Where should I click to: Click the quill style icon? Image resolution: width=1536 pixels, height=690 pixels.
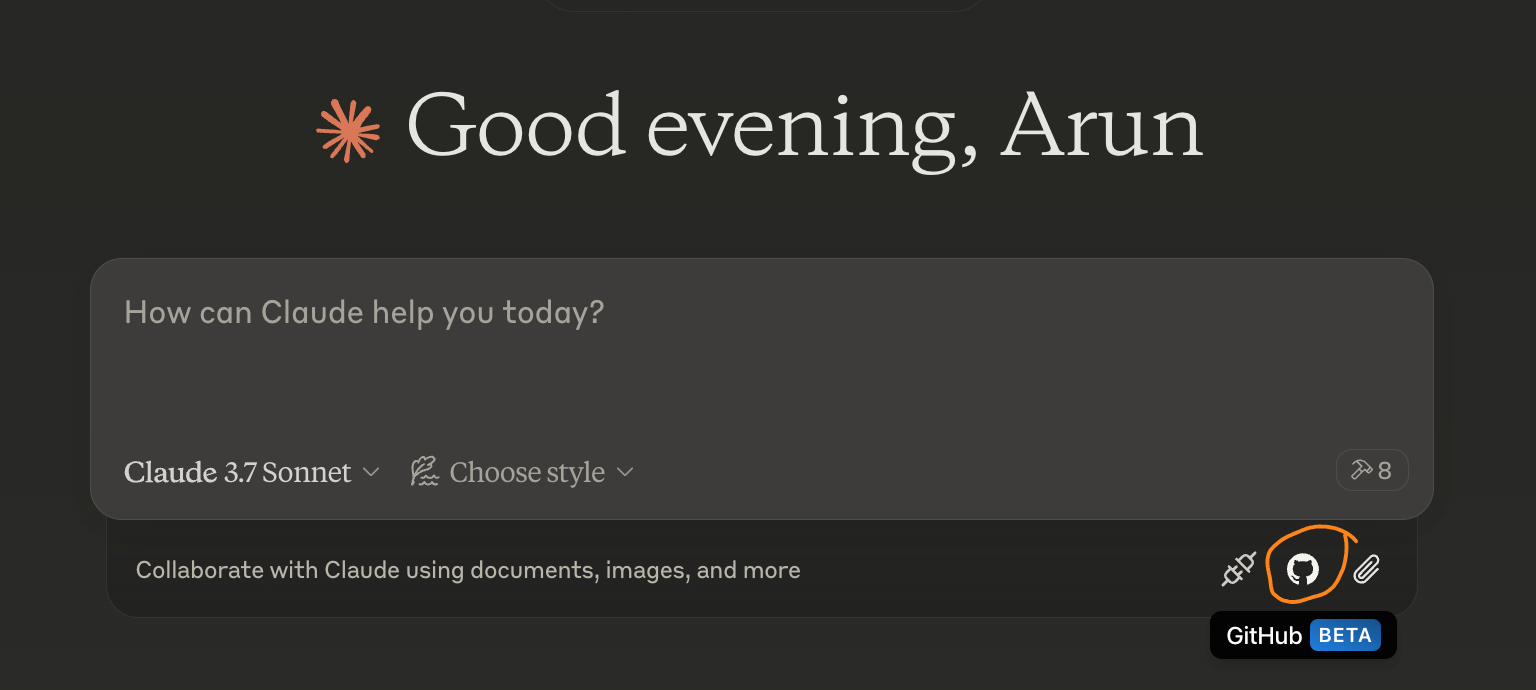(x=425, y=472)
